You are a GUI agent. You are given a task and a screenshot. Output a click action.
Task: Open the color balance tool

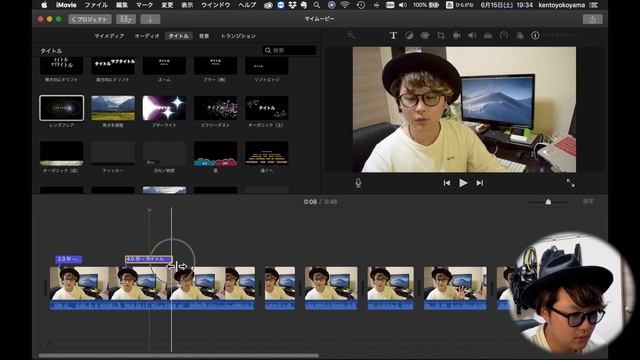tap(409, 36)
